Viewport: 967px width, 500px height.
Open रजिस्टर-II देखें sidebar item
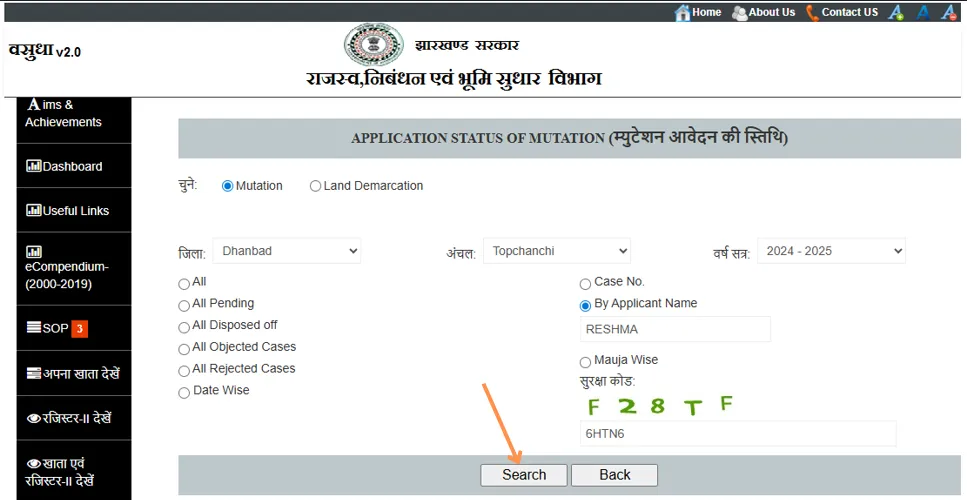click(74, 418)
